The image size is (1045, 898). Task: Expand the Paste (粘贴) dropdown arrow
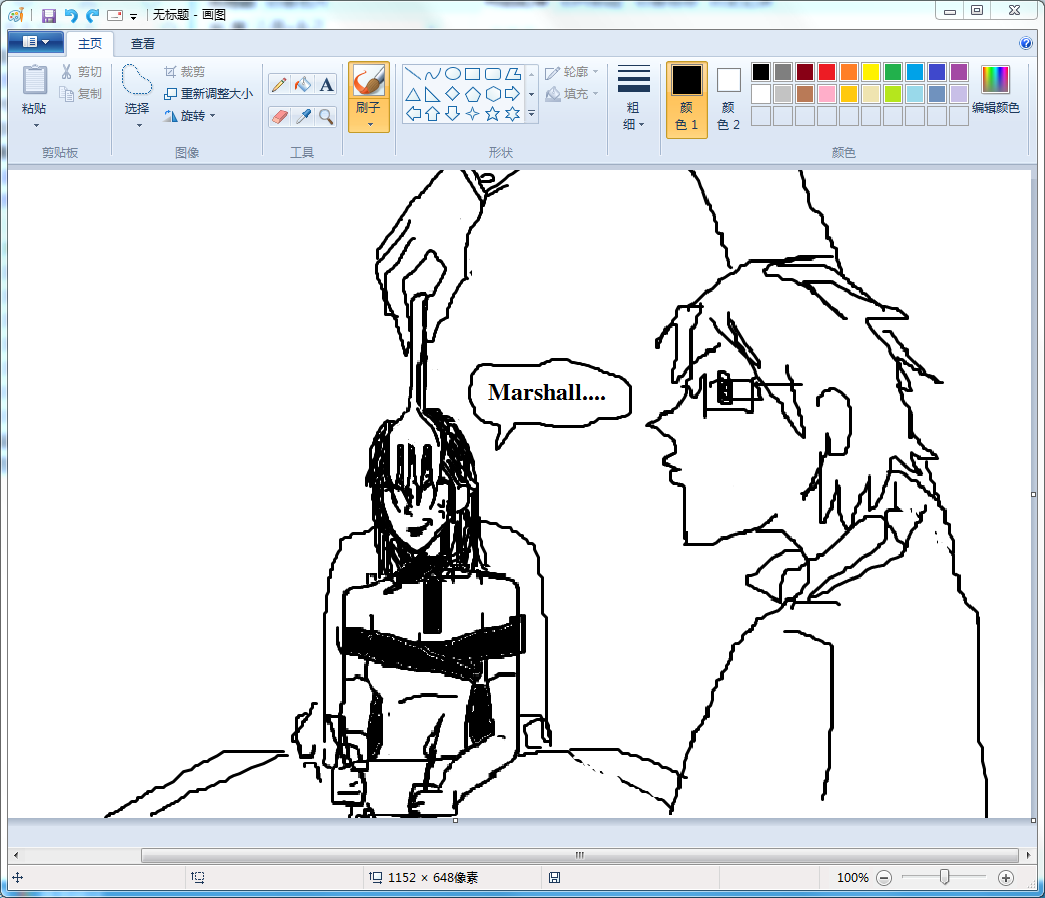(x=35, y=126)
